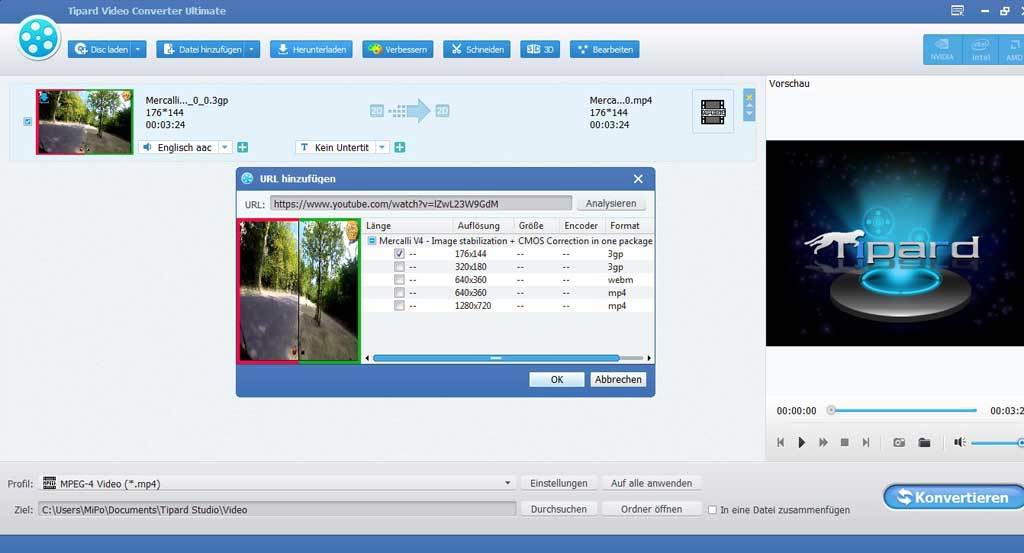Confirm with the OK button
The image size is (1024, 553).
[x=556, y=379]
